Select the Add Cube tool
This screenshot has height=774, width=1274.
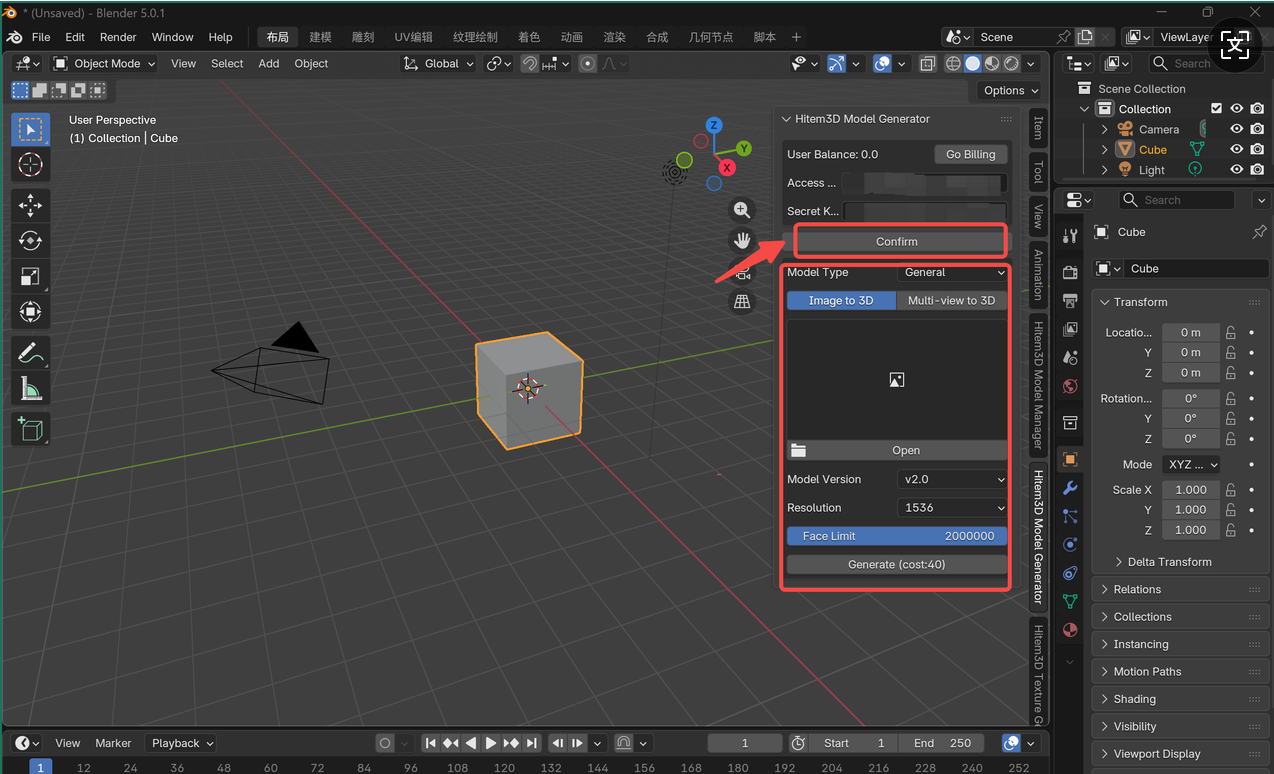(30, 429)
